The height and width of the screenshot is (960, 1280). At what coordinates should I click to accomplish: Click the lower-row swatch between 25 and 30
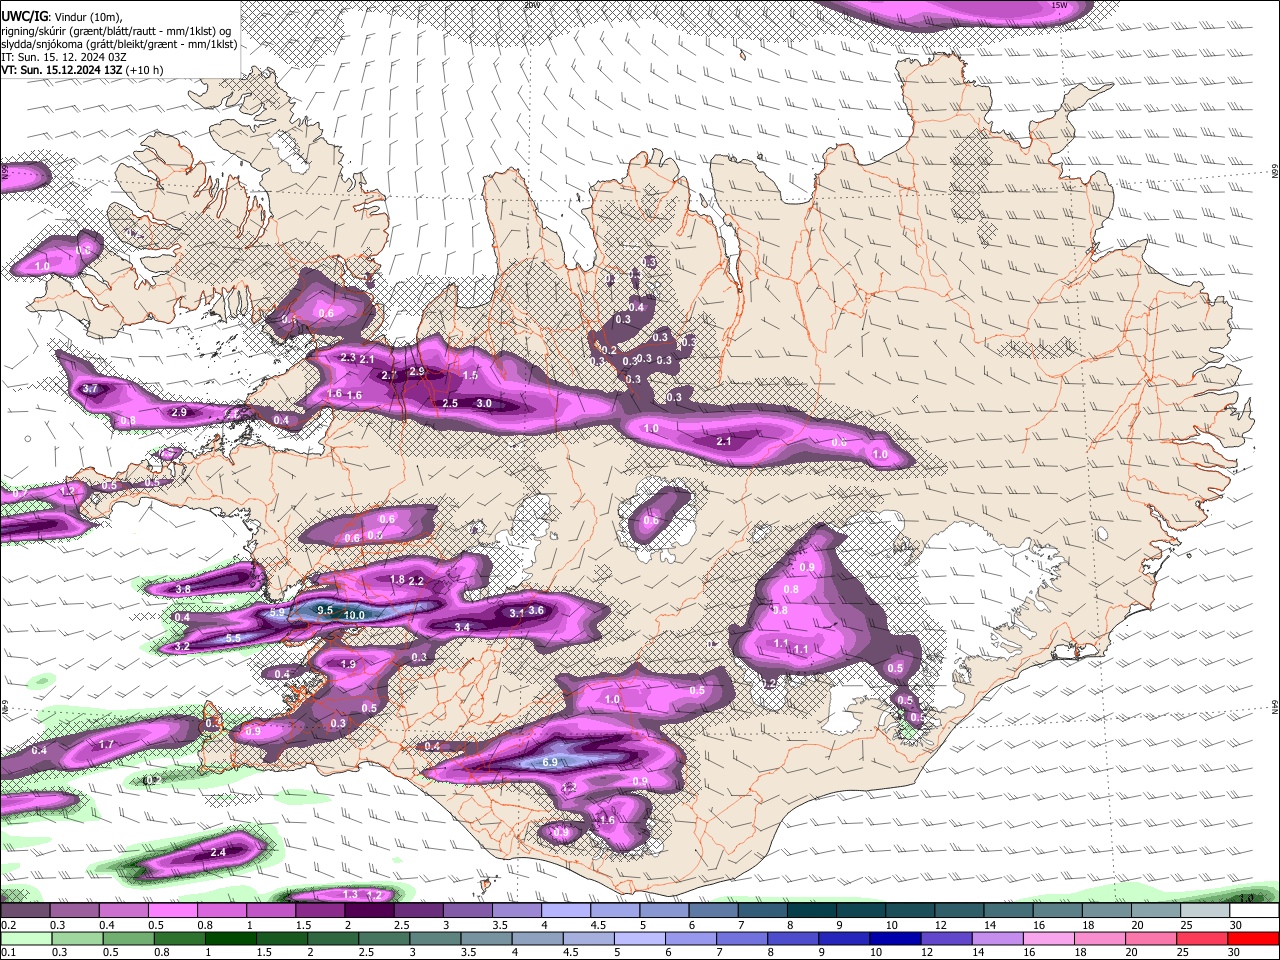[1202, 939]
